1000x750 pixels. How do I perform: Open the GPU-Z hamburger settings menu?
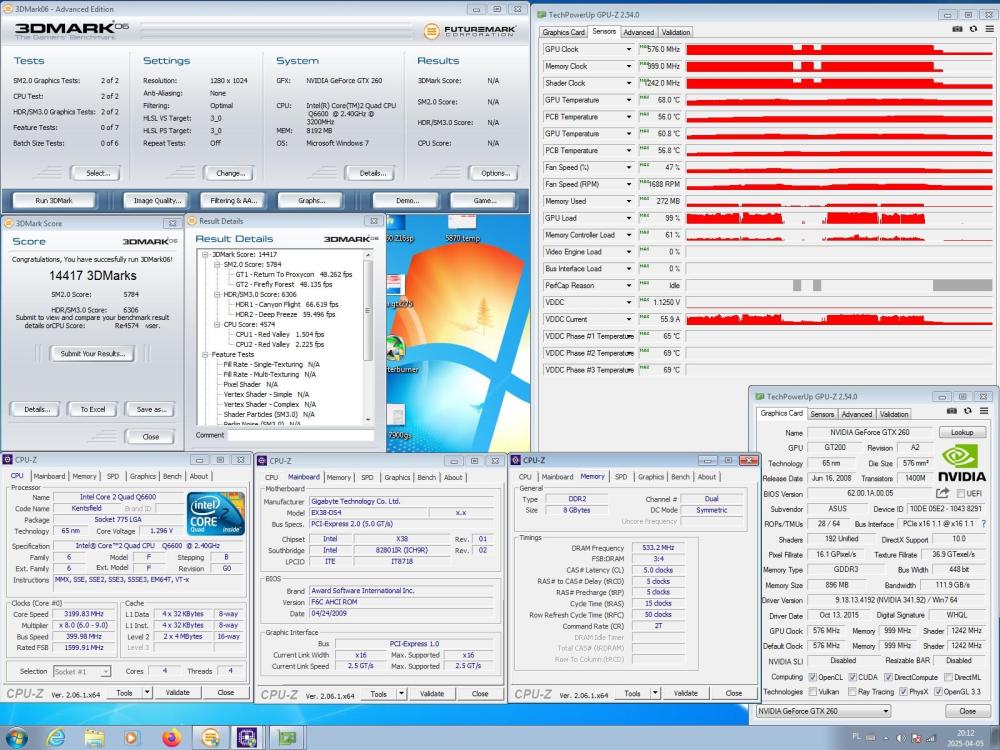(x=990, y=28)
